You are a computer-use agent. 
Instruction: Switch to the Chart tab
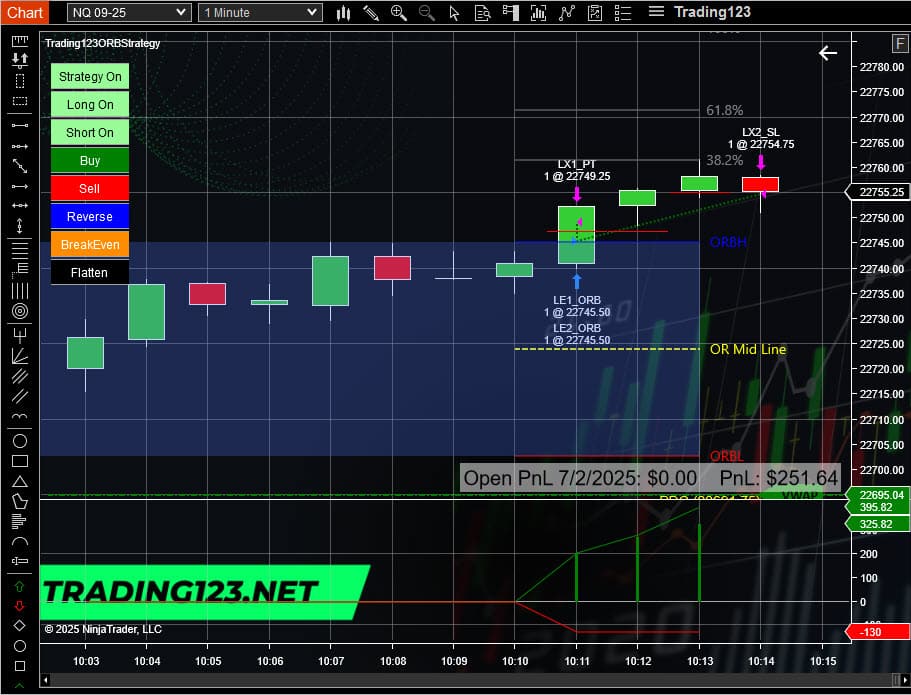coord(24,12)
